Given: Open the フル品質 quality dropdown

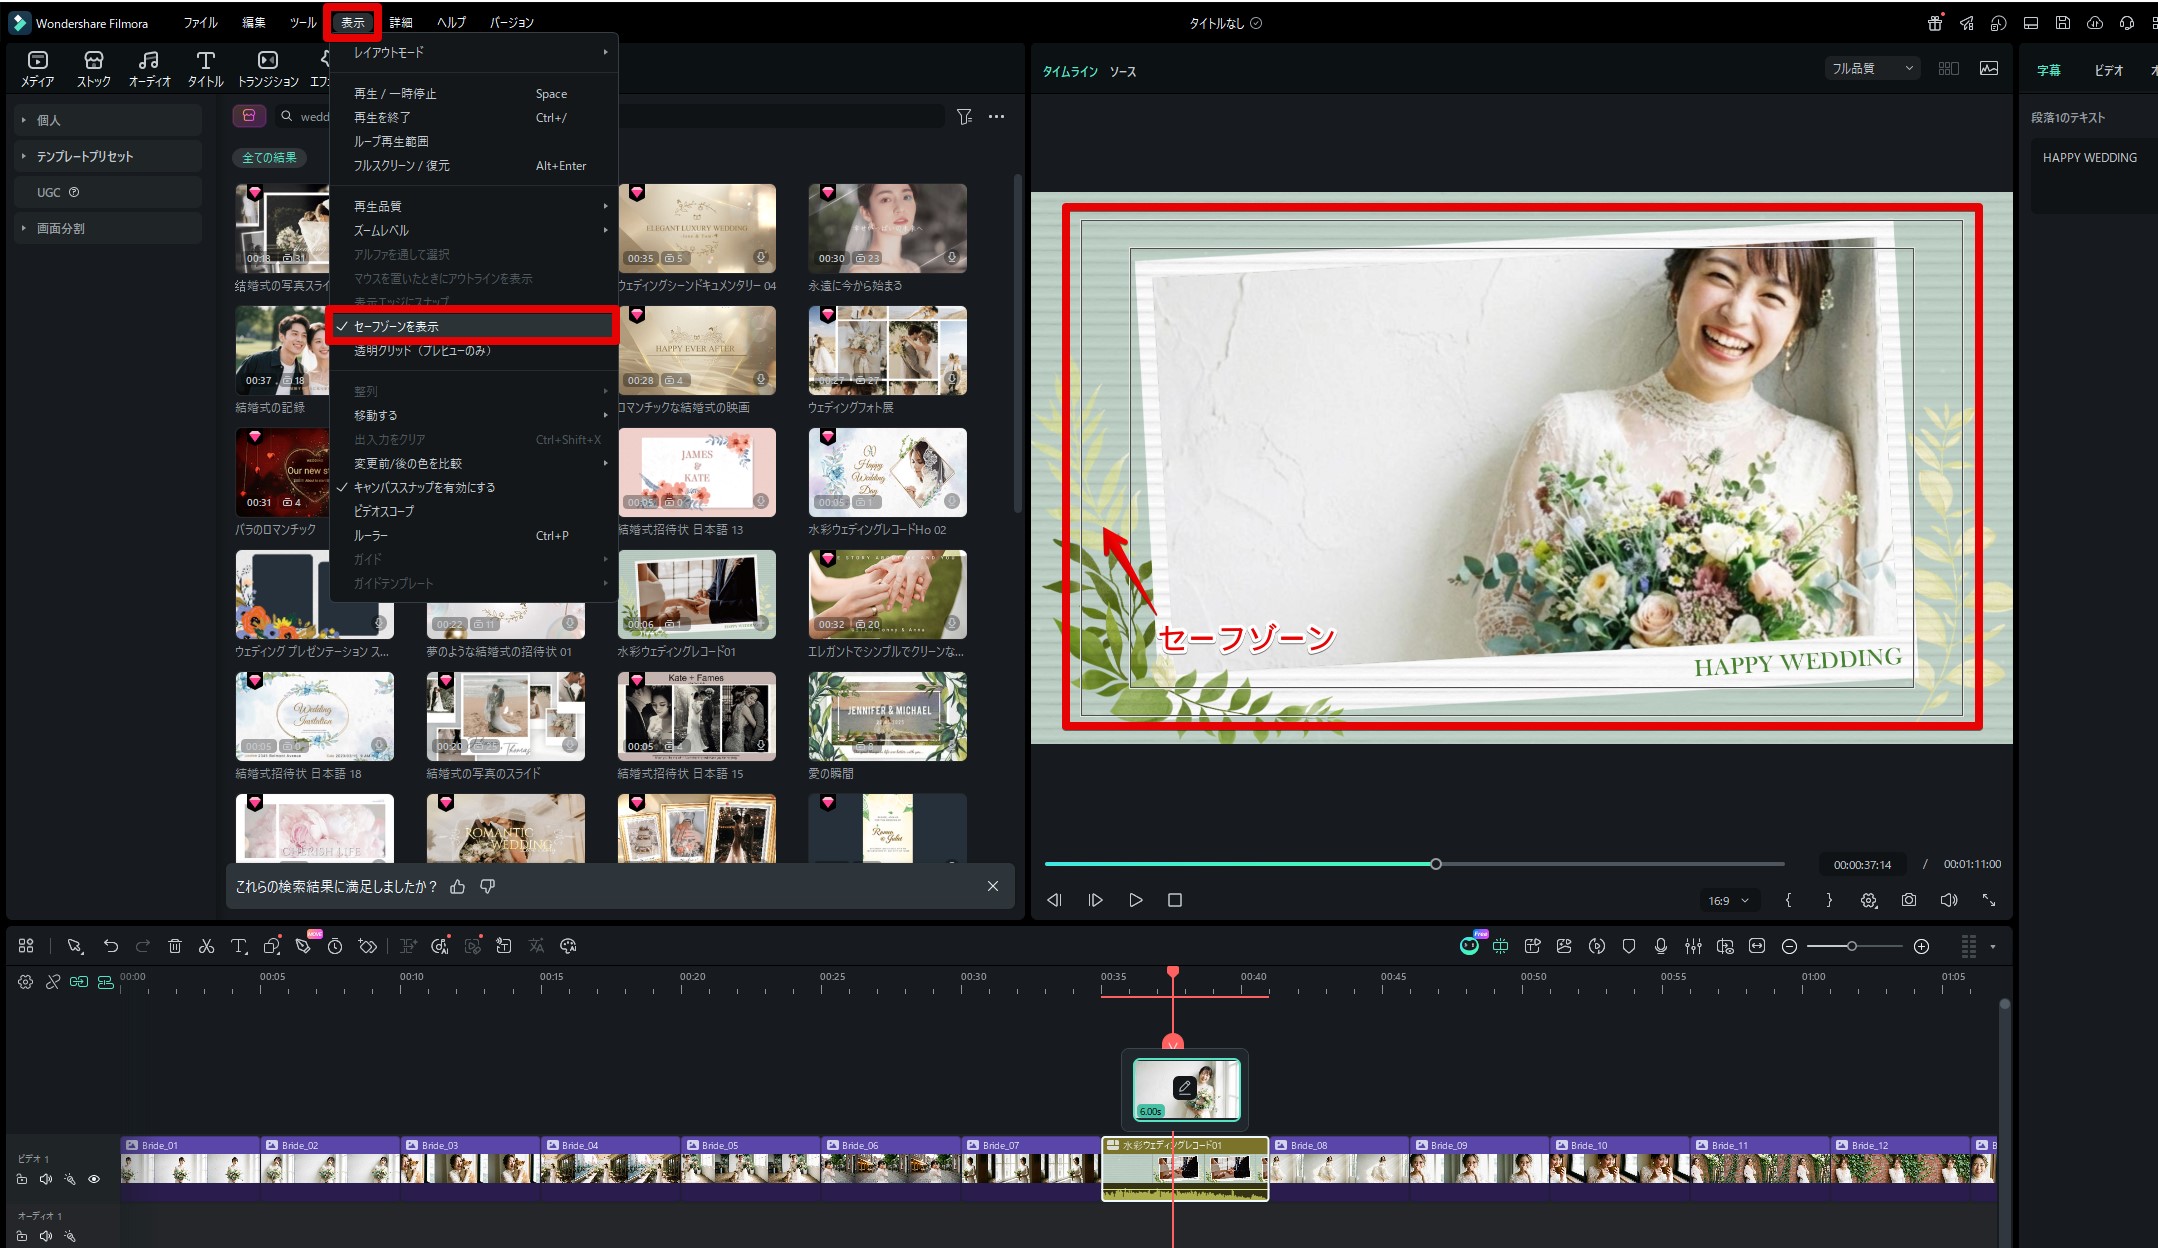Looking at the screenshot, I should [1872, 68].
